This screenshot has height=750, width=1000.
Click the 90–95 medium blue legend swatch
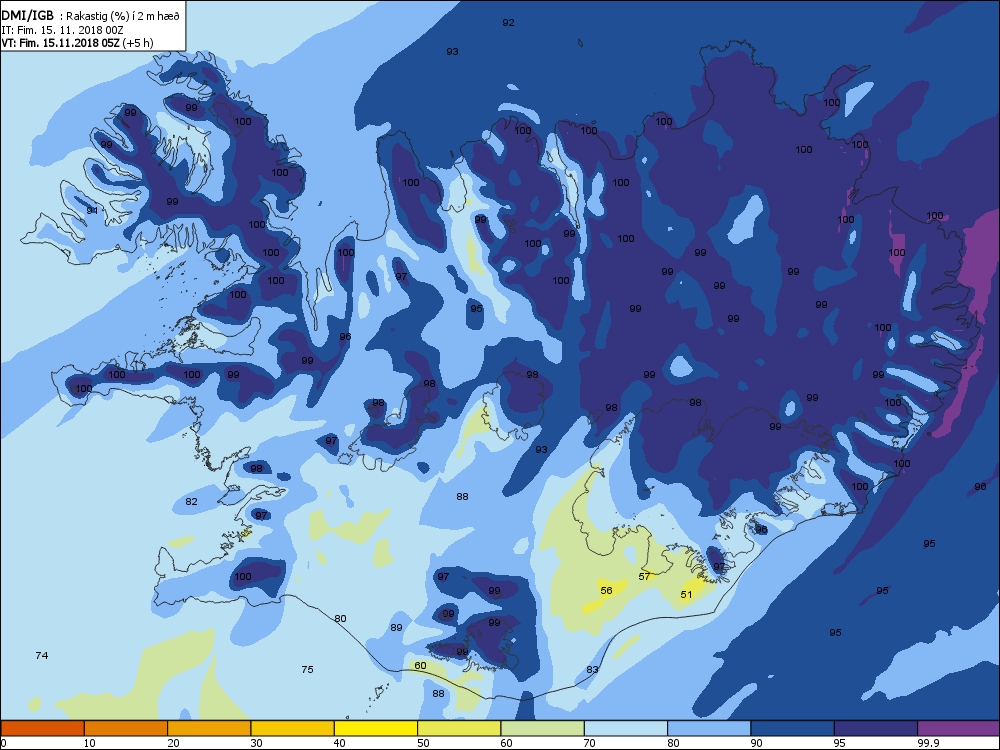click(x=793, y=728)
